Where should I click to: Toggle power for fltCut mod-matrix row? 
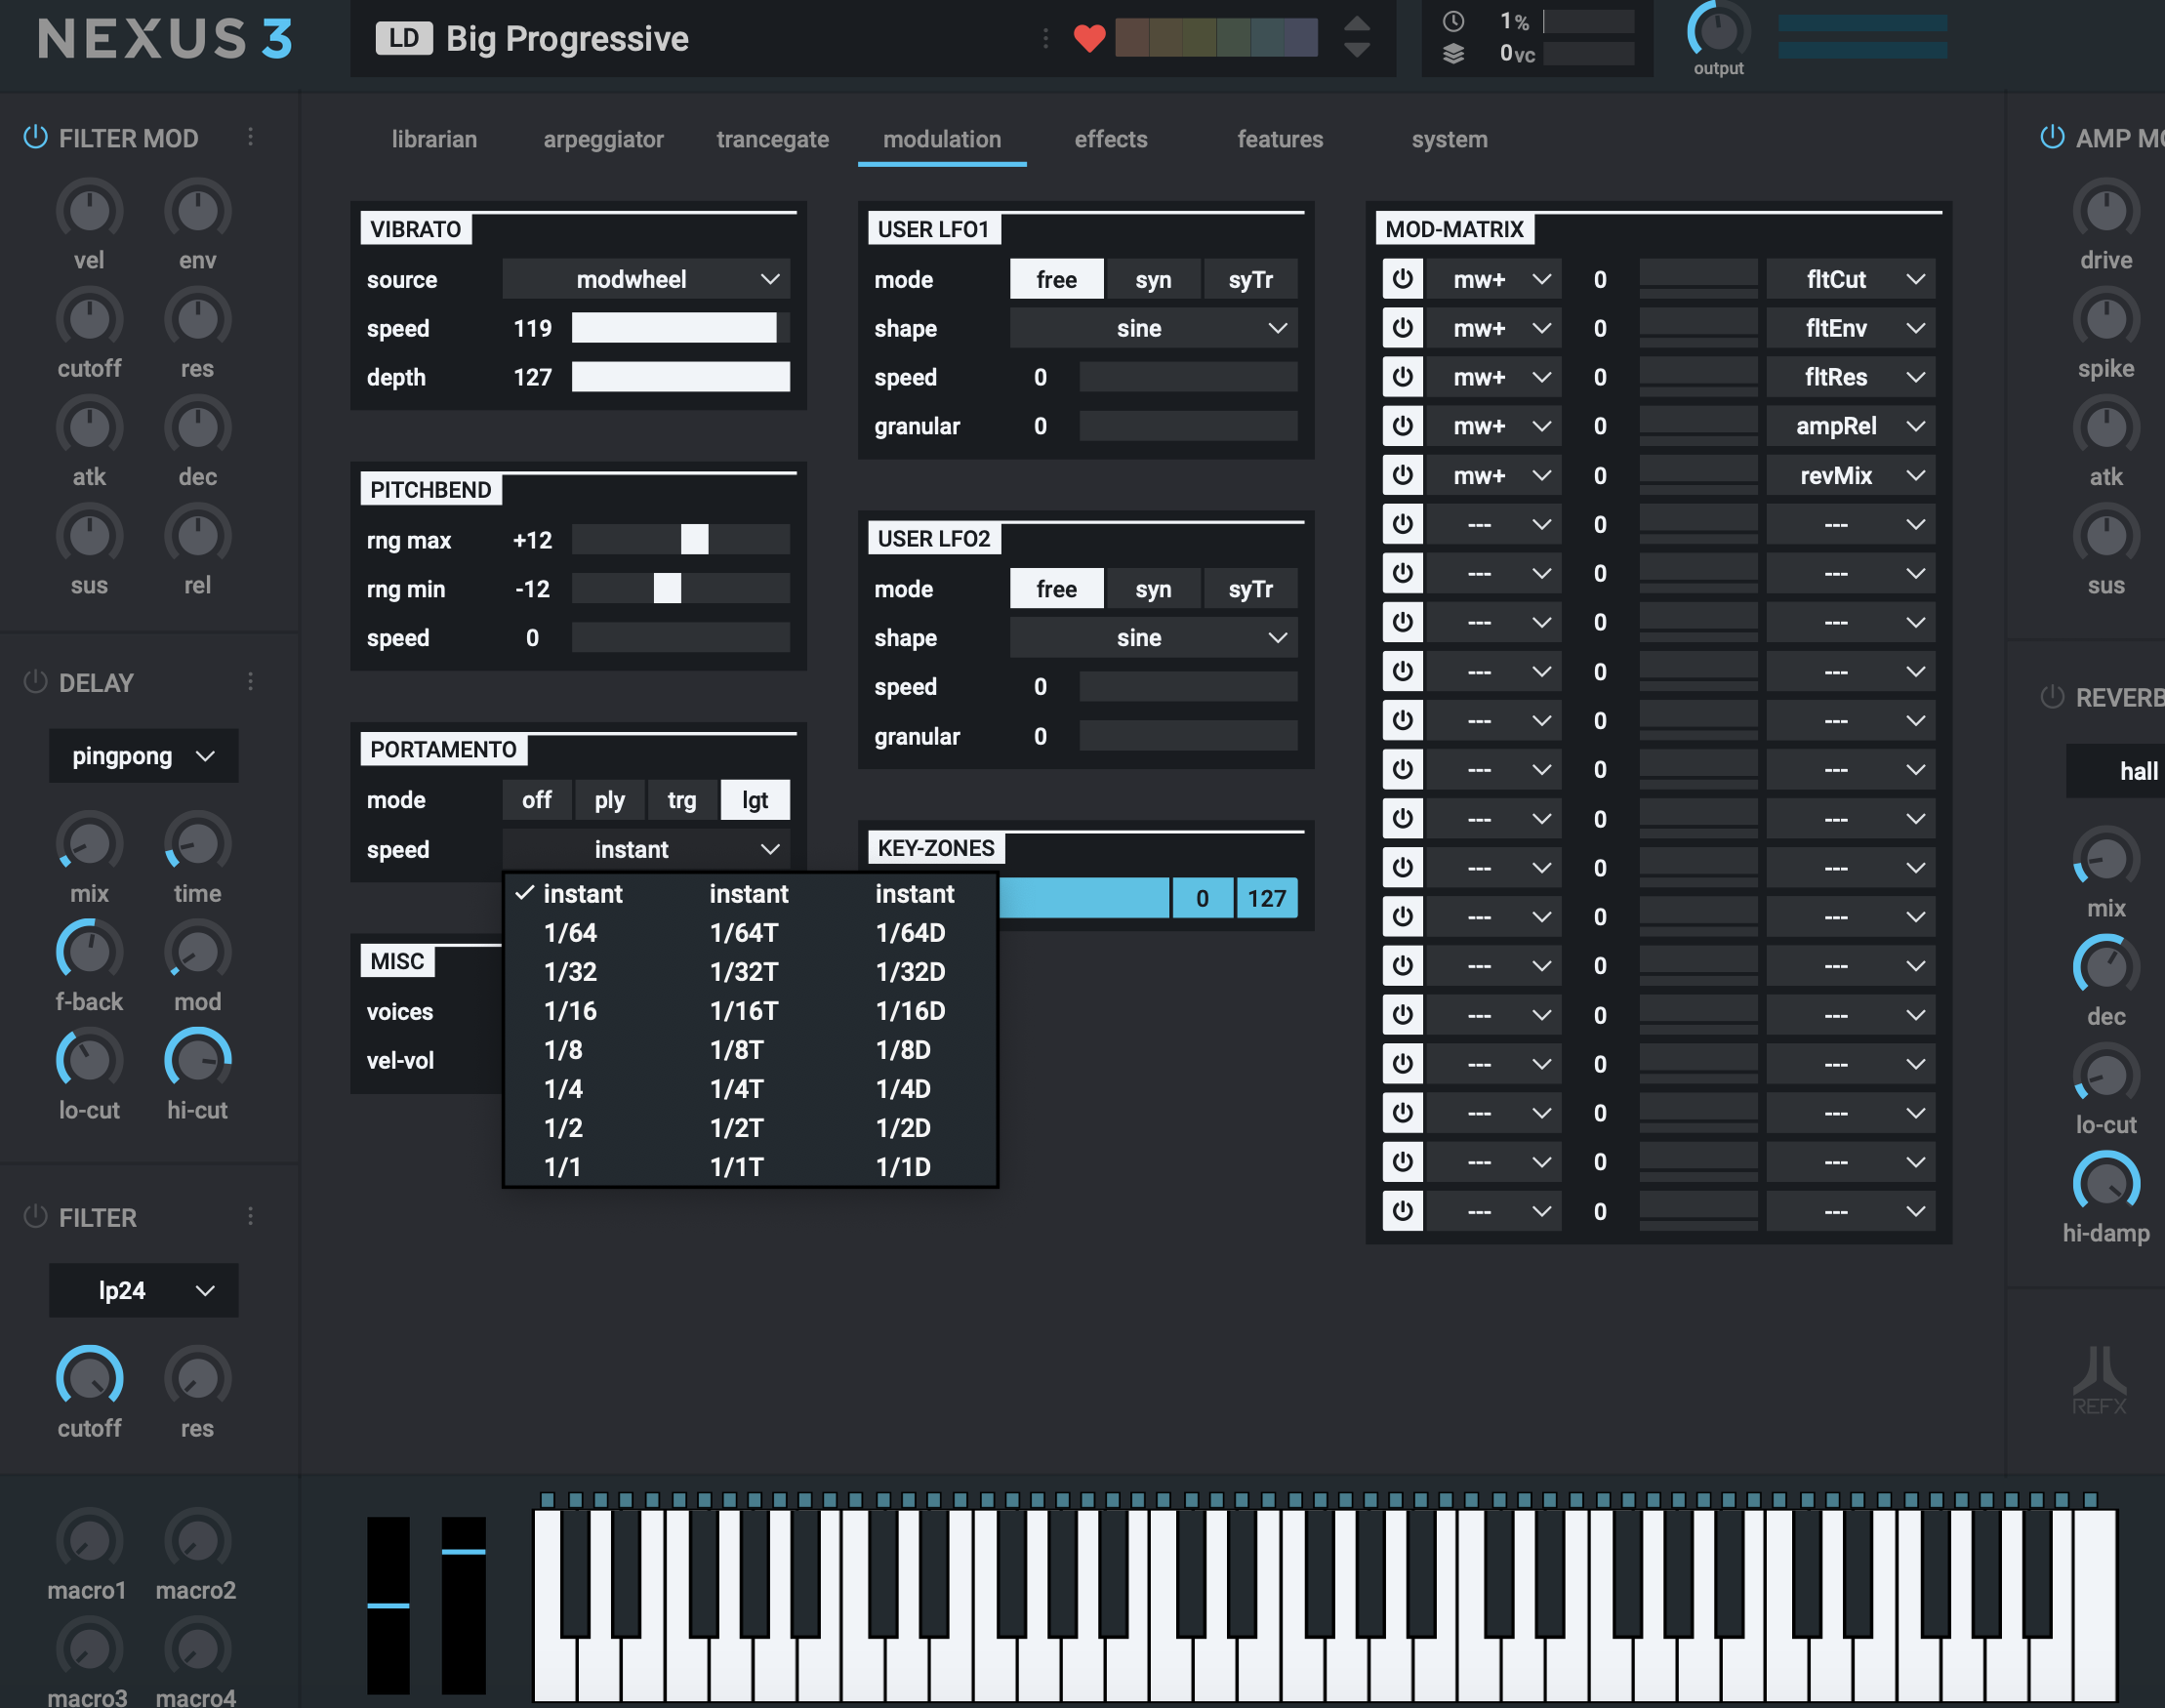[x=1403, y=279]
